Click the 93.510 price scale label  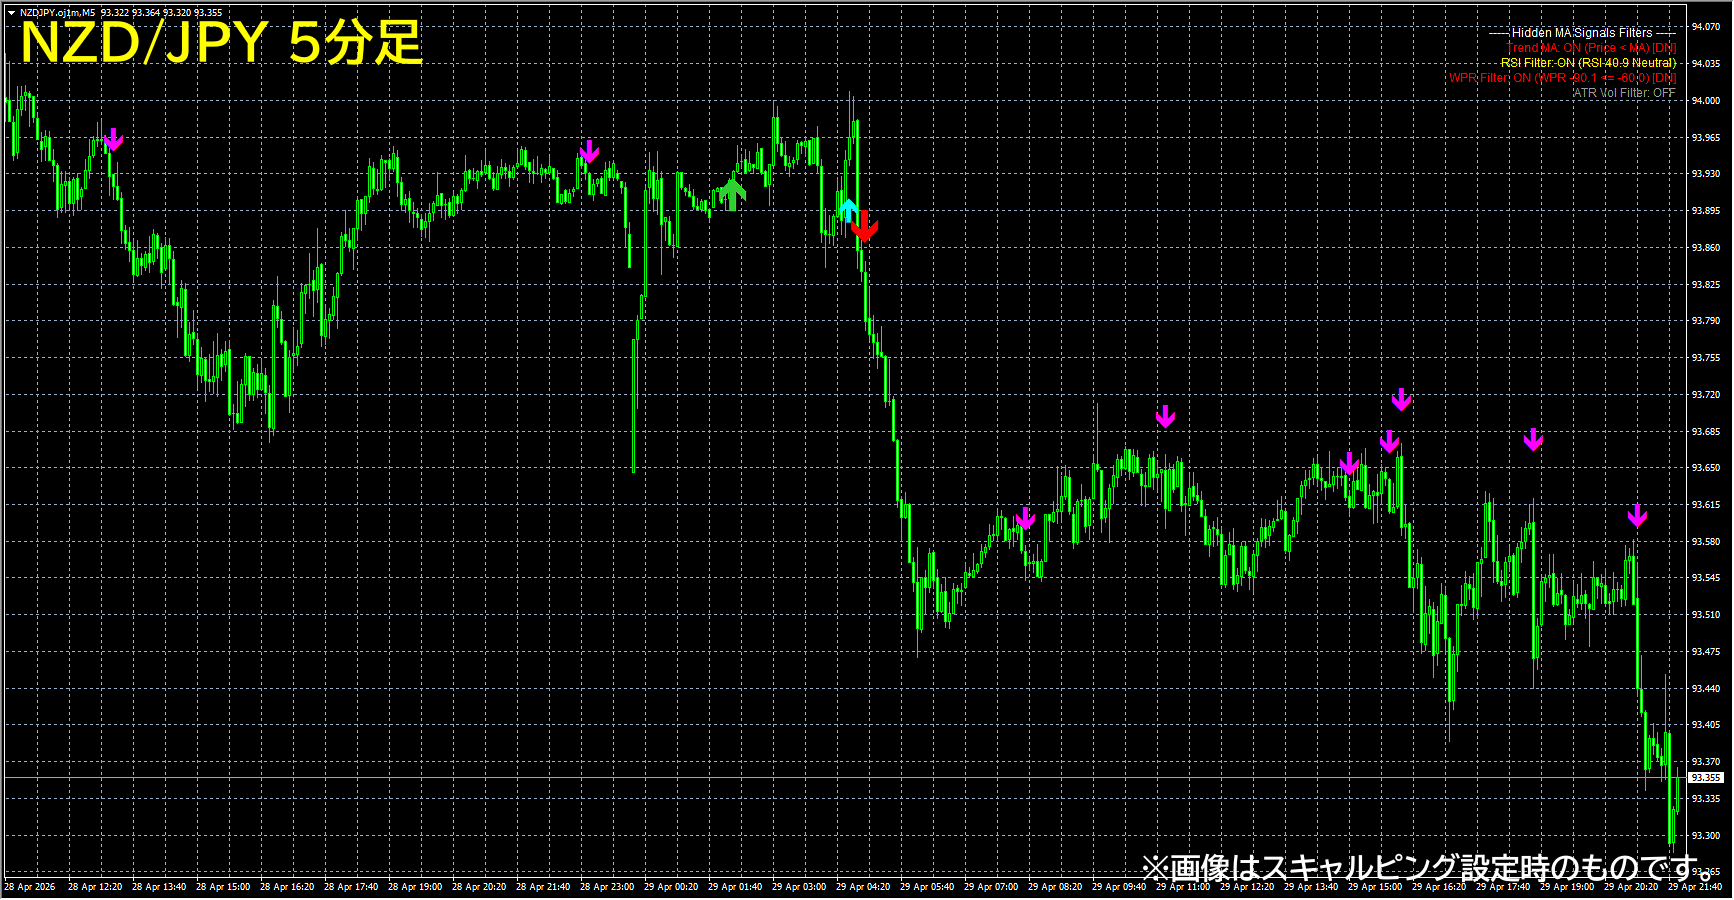pos(1706,615)
